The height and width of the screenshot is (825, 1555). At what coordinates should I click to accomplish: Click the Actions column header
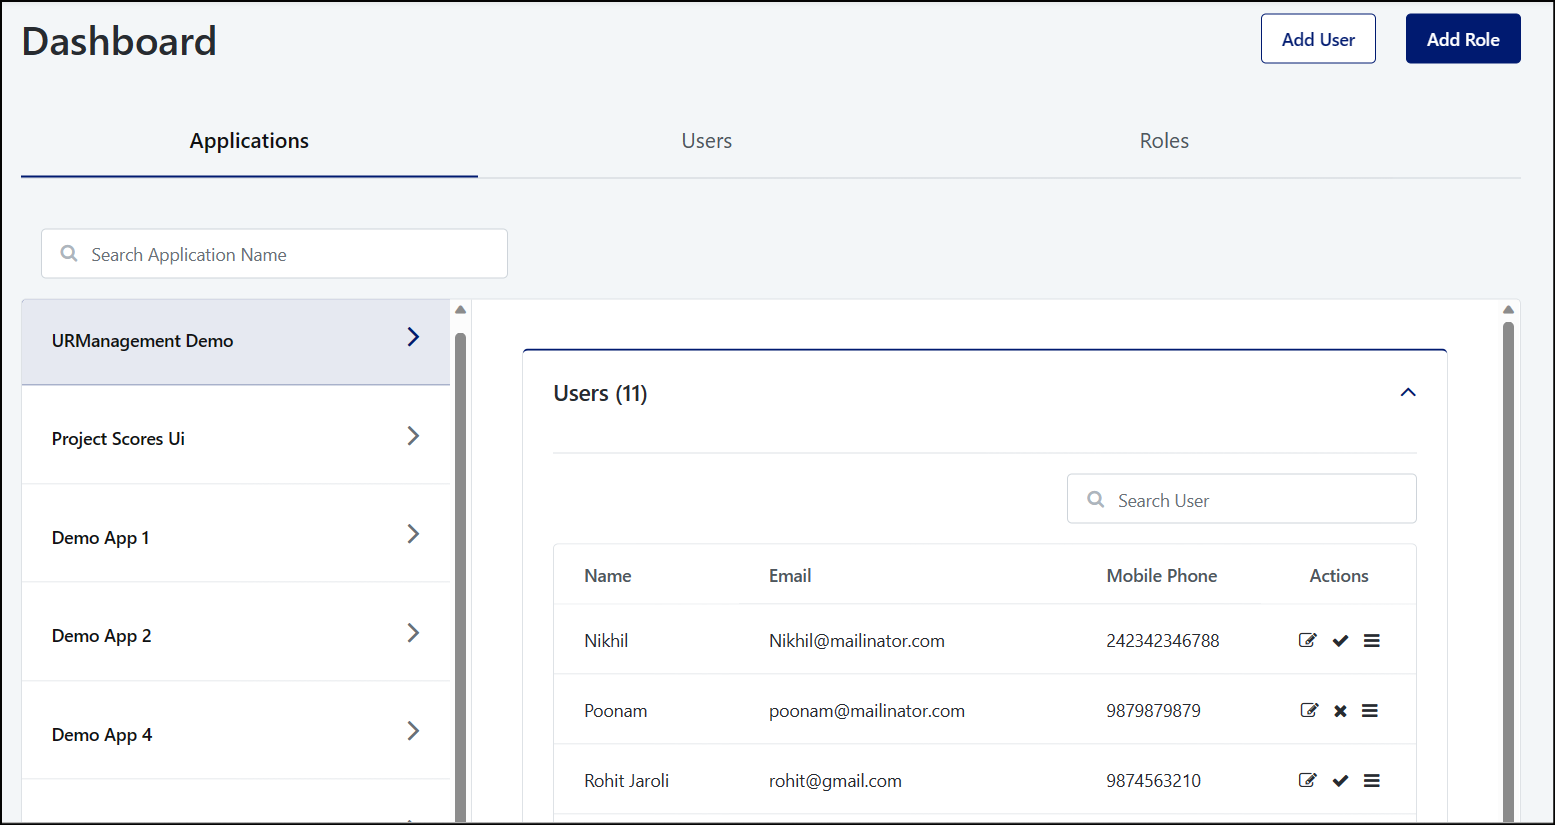pyautogui.click(x=1339, y=576)
